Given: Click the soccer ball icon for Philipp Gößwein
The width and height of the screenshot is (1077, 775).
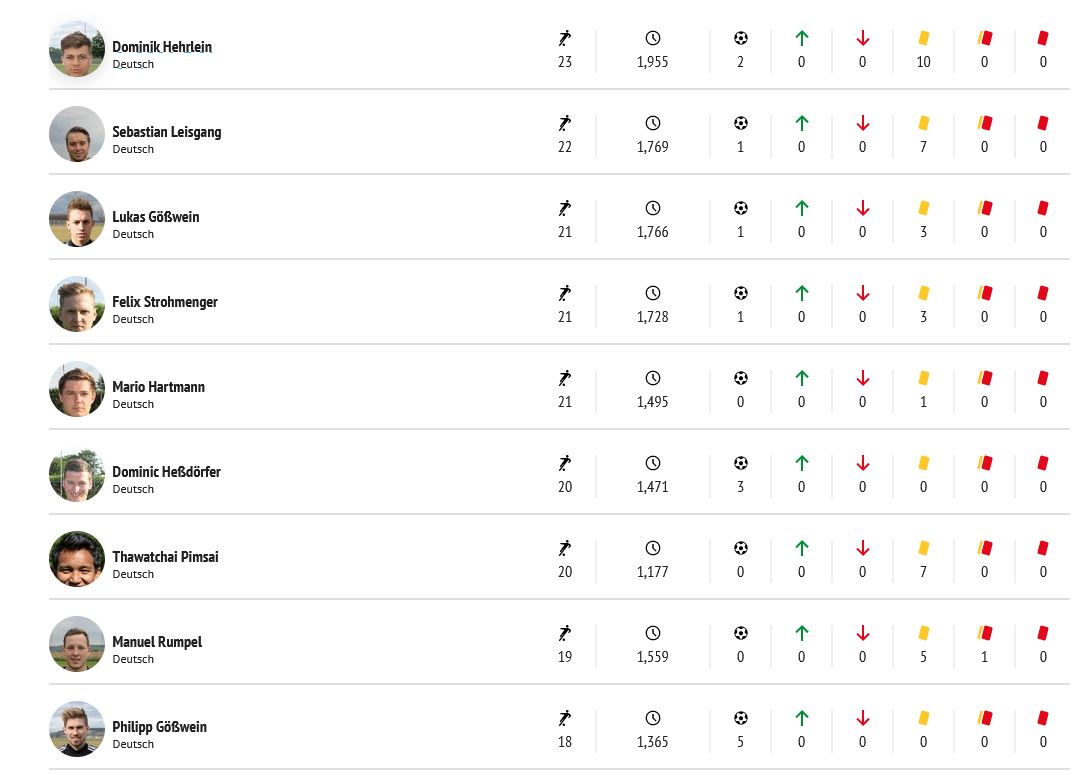Looking at the screenshot, I should (x=740, y=718).
